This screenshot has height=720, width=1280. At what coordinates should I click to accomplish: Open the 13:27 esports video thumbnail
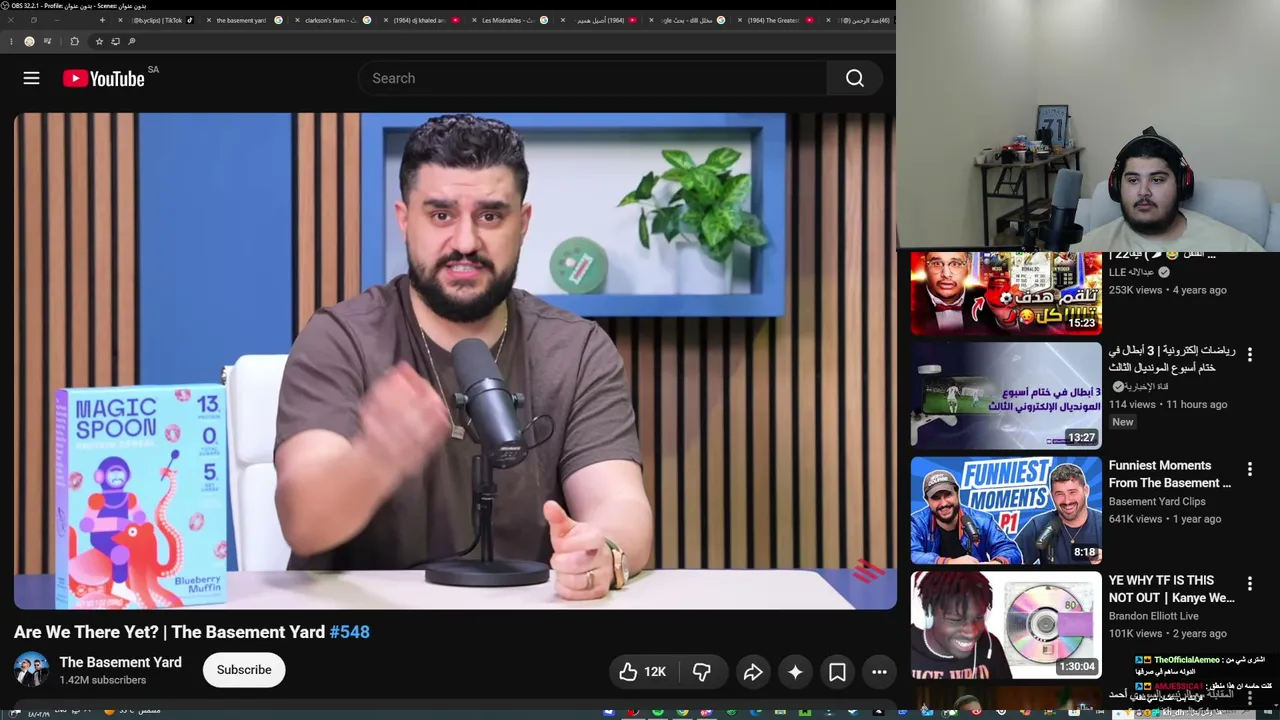pyautogui.click(x=1006, y=396)
